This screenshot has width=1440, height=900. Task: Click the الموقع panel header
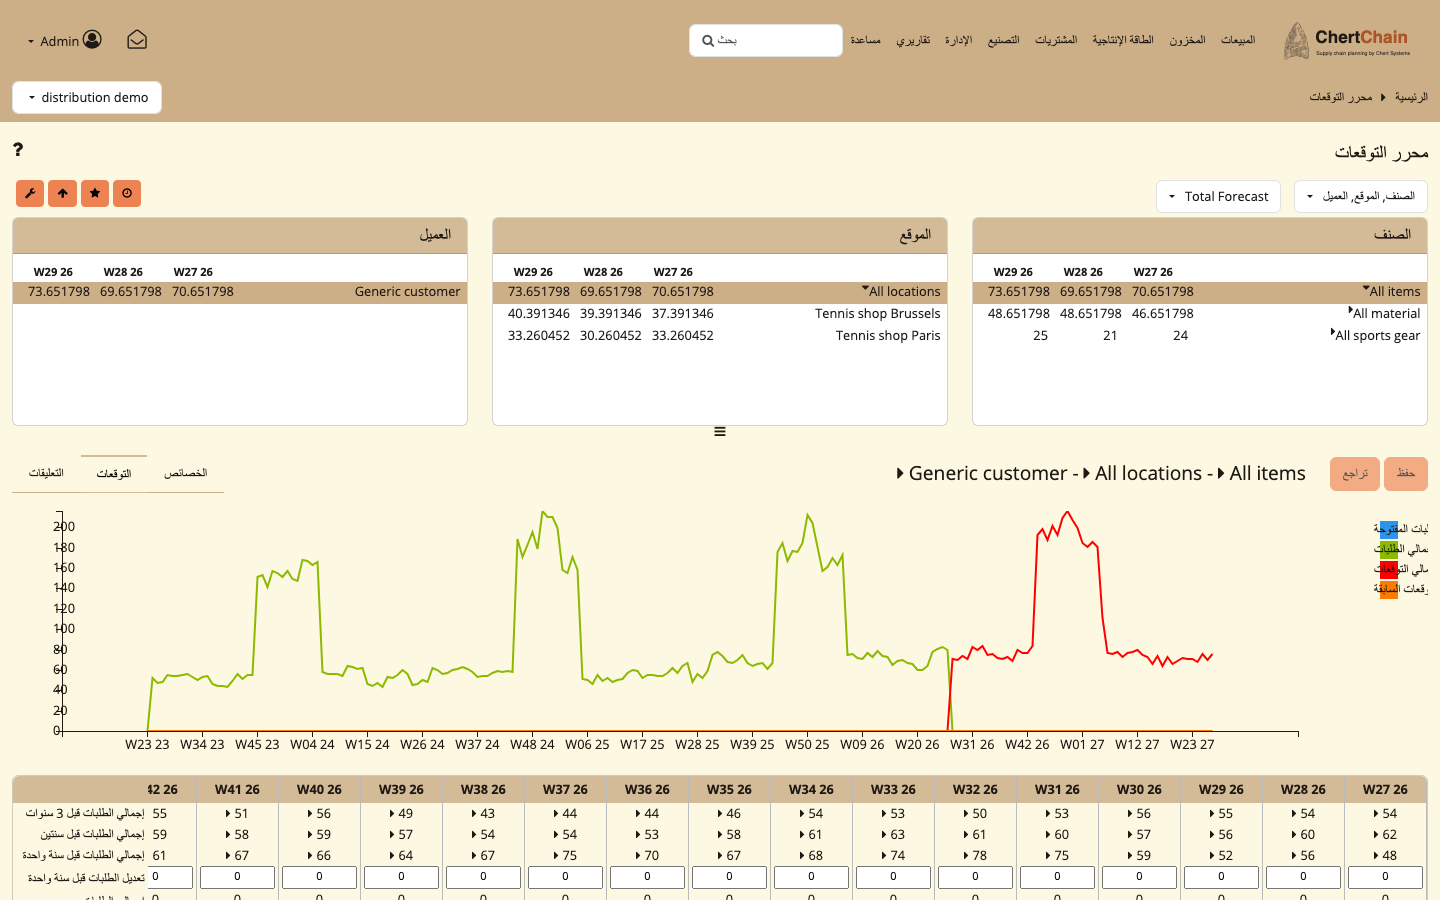point(720,236)
